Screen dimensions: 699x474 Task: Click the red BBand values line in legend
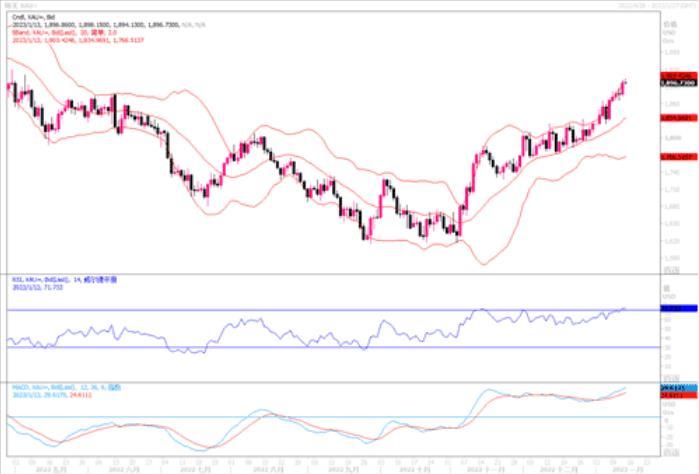[x=74, y=39]
